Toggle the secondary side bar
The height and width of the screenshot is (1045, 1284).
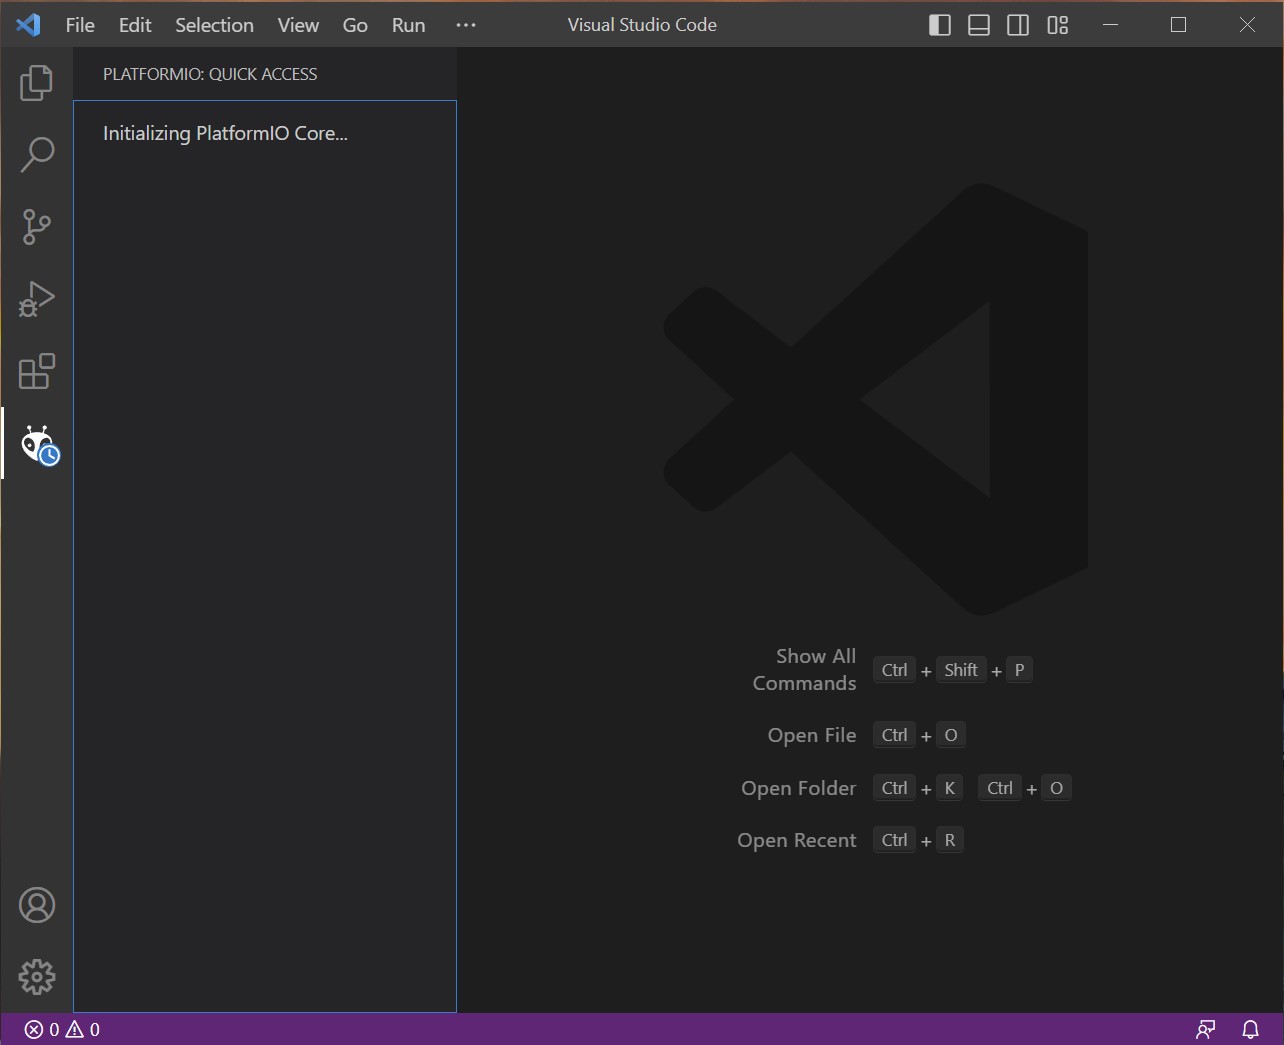[1018, 25]
